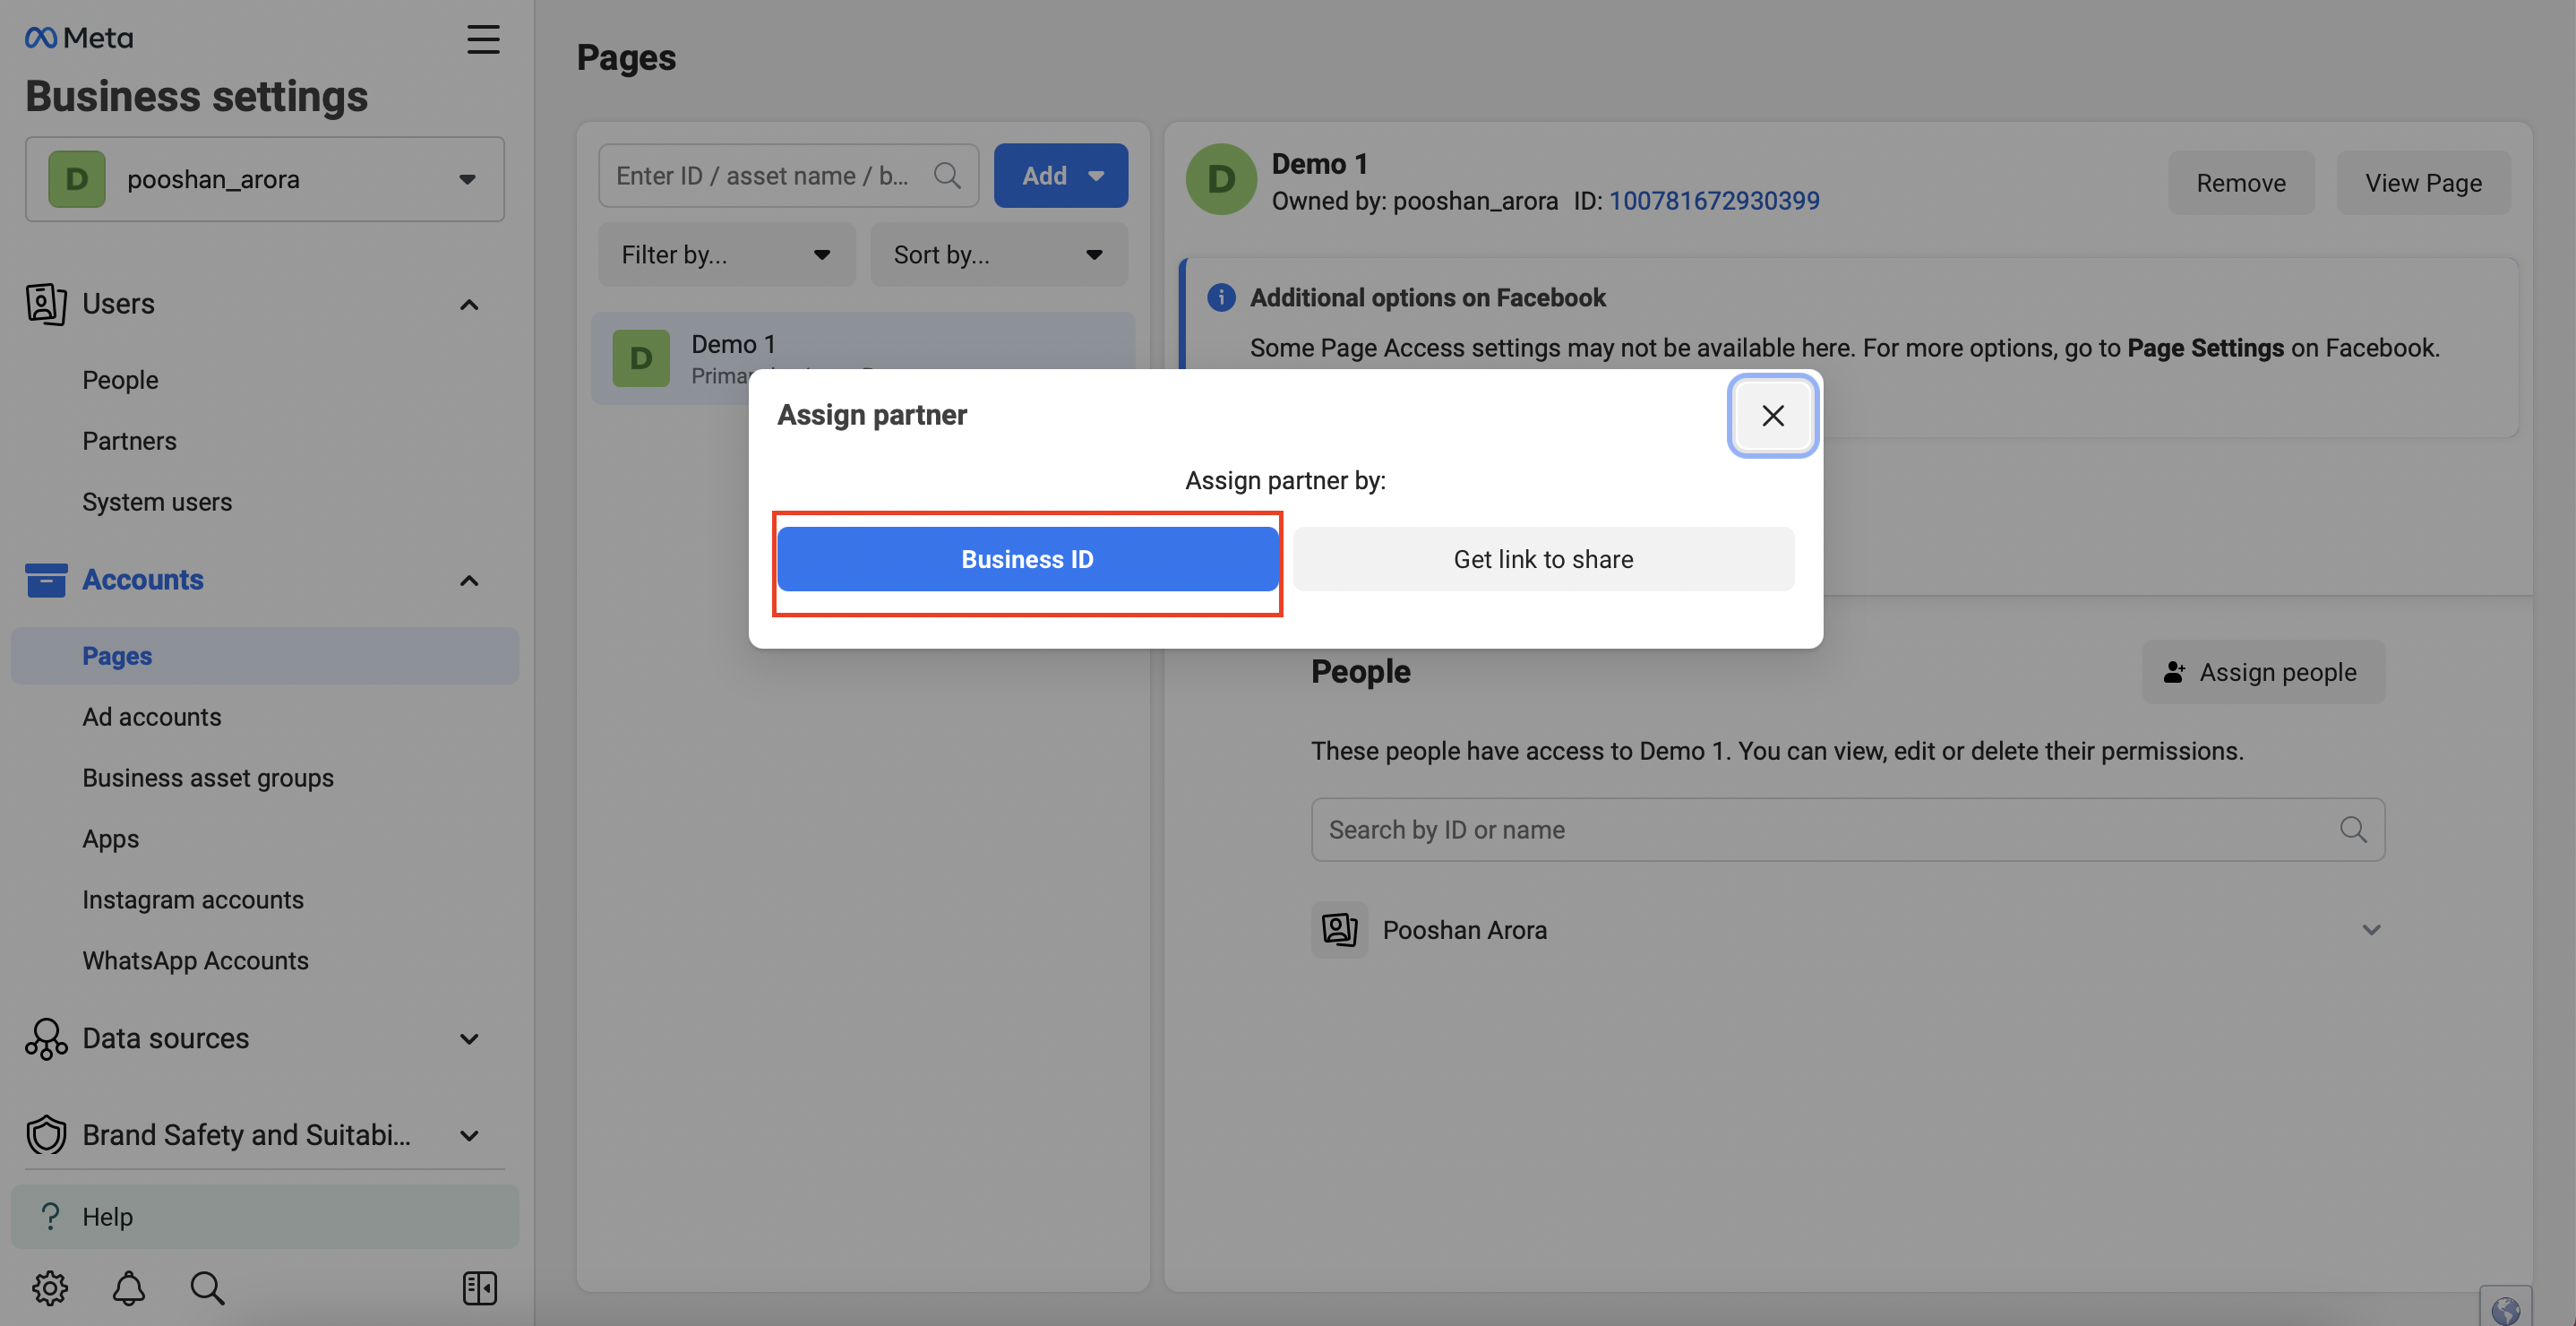Click the globe icon in the corner

2505,1309
